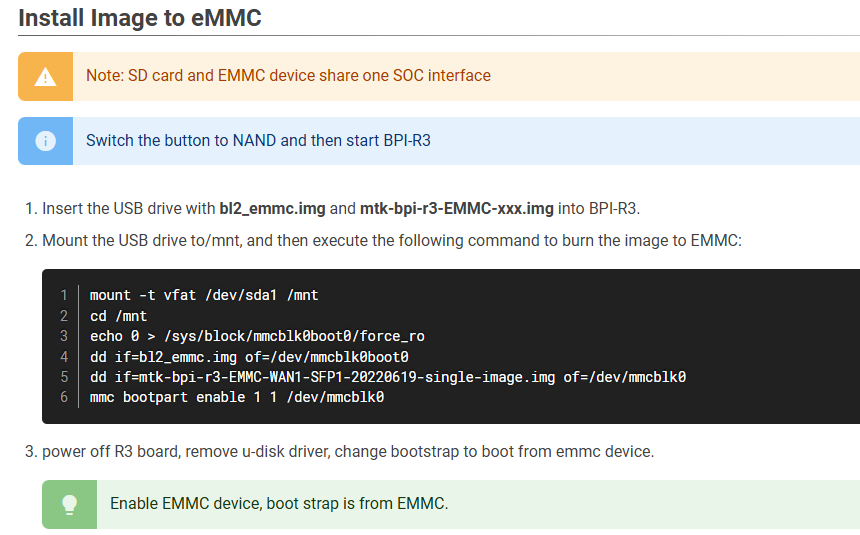This screenshot has width=860, height=535.
Task: Click the "dd if=bl2_emmc.img" code line
Action: tap(249, 356)
